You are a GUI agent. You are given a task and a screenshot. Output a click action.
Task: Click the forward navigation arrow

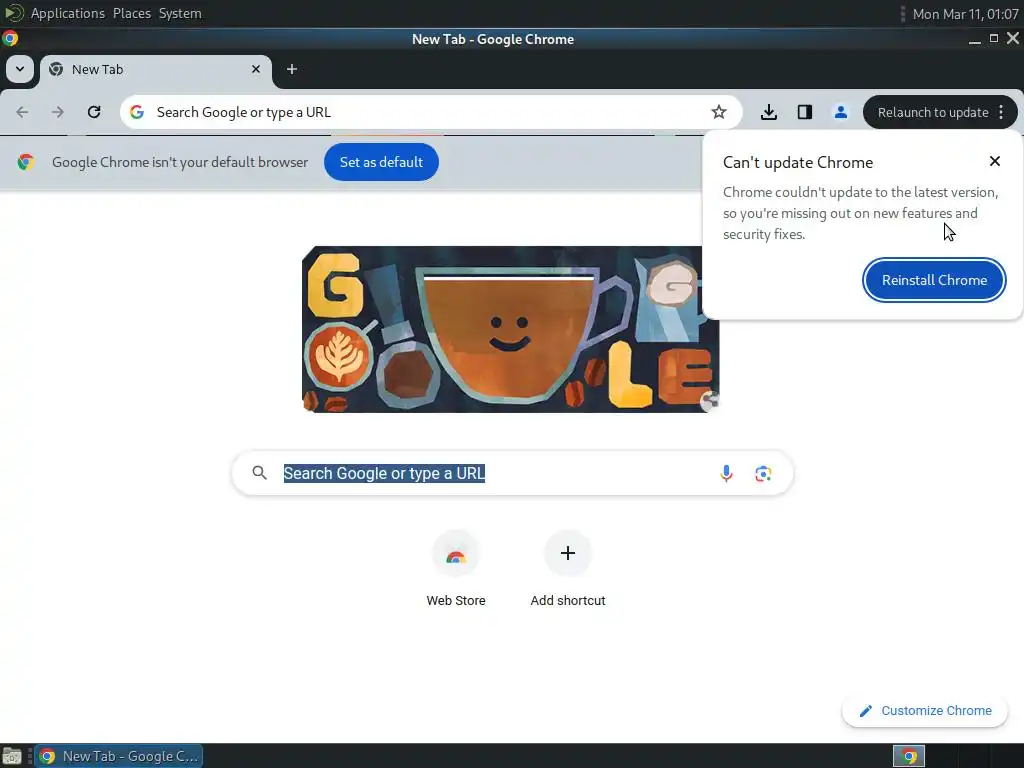[x=58, y=112]
